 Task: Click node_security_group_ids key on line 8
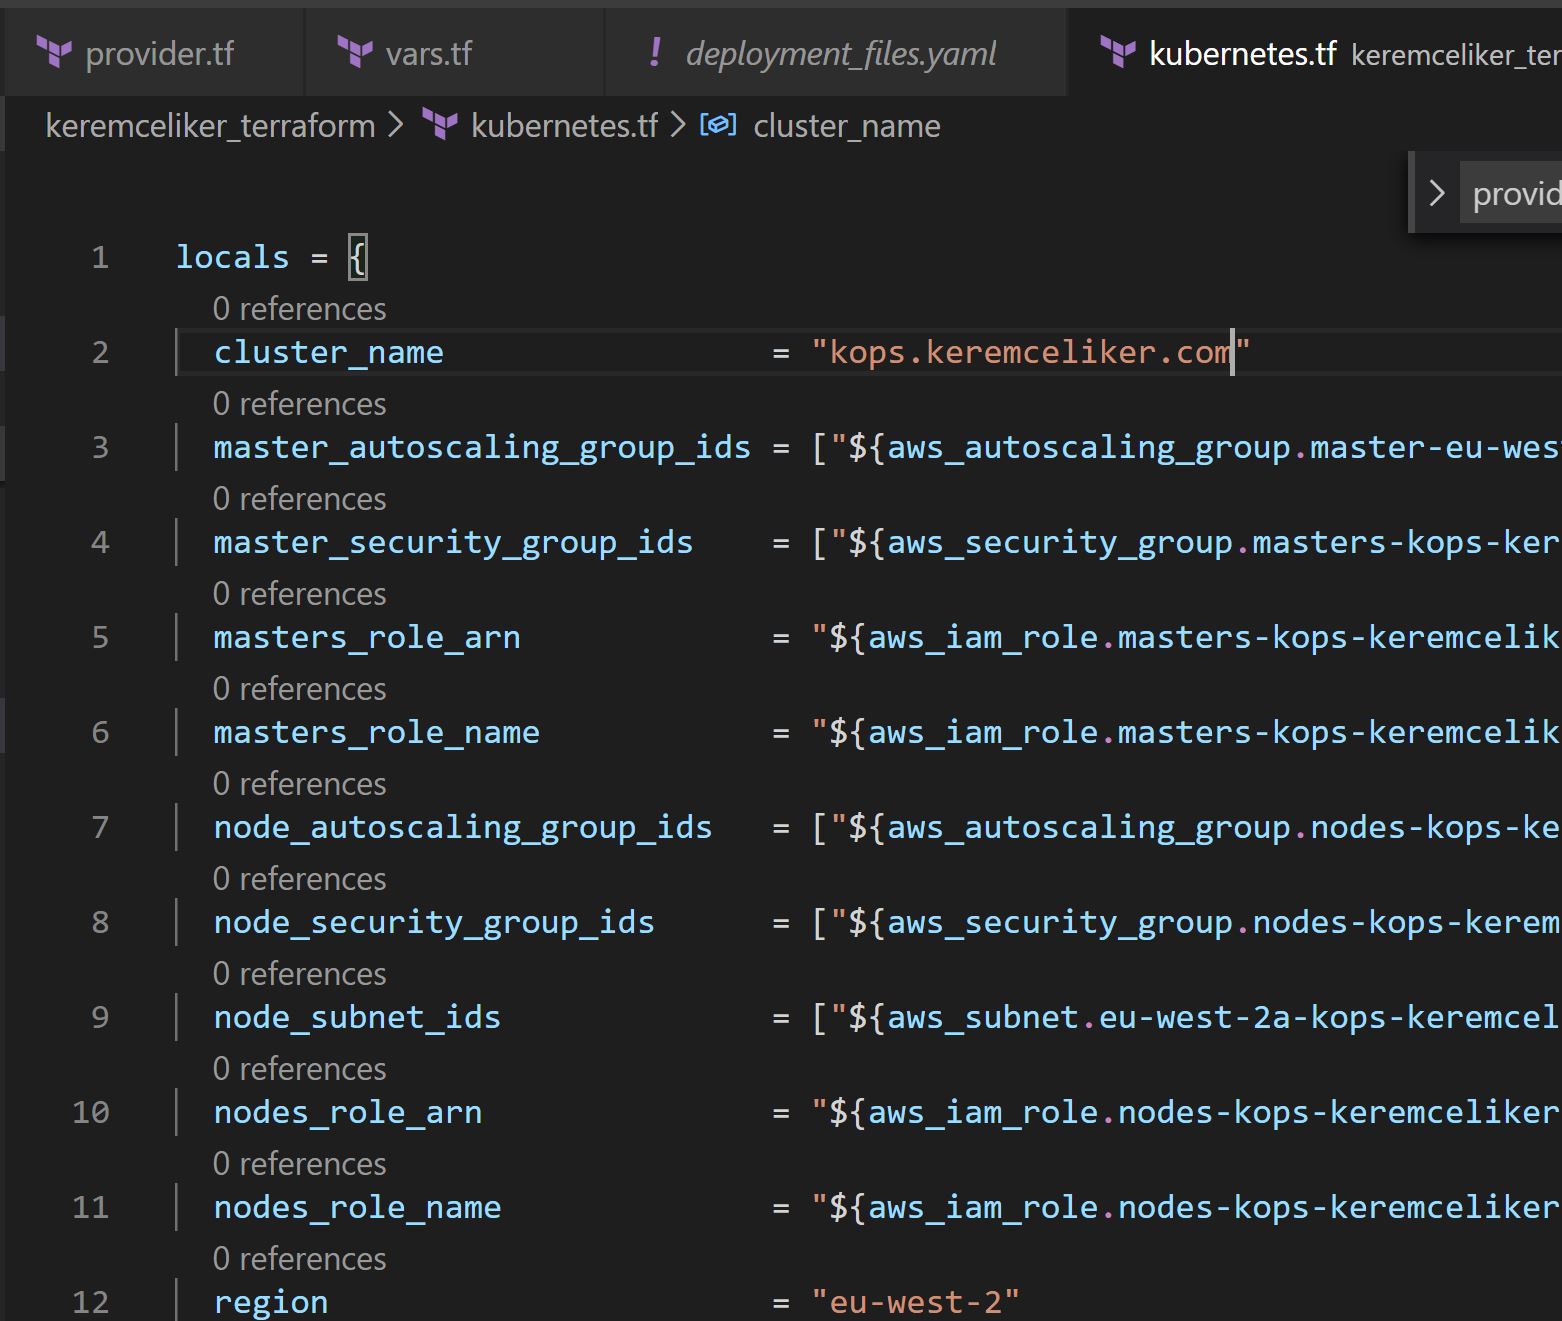pyautogui.click(x=434, y=922)
